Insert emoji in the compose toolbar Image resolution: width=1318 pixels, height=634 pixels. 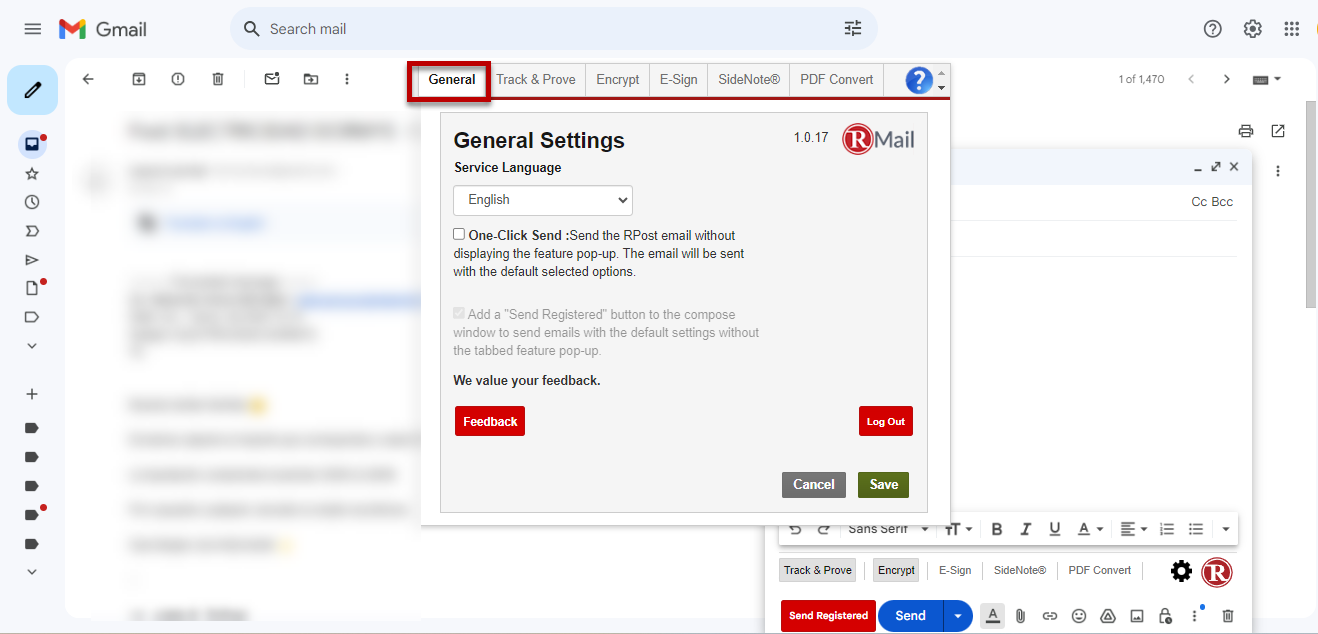(x=1079, y=616)
